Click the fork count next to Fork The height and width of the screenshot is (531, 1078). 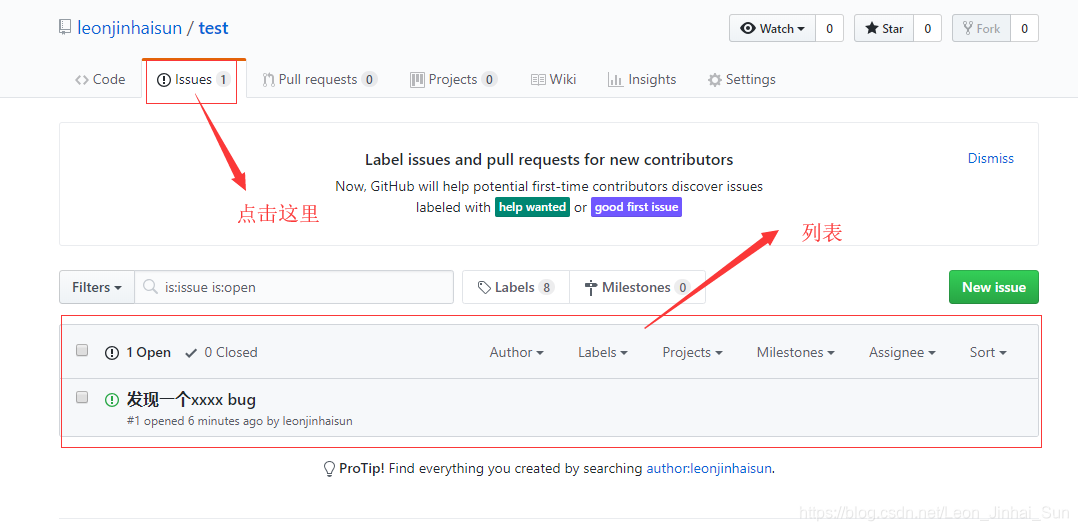tap(1024, 28)
